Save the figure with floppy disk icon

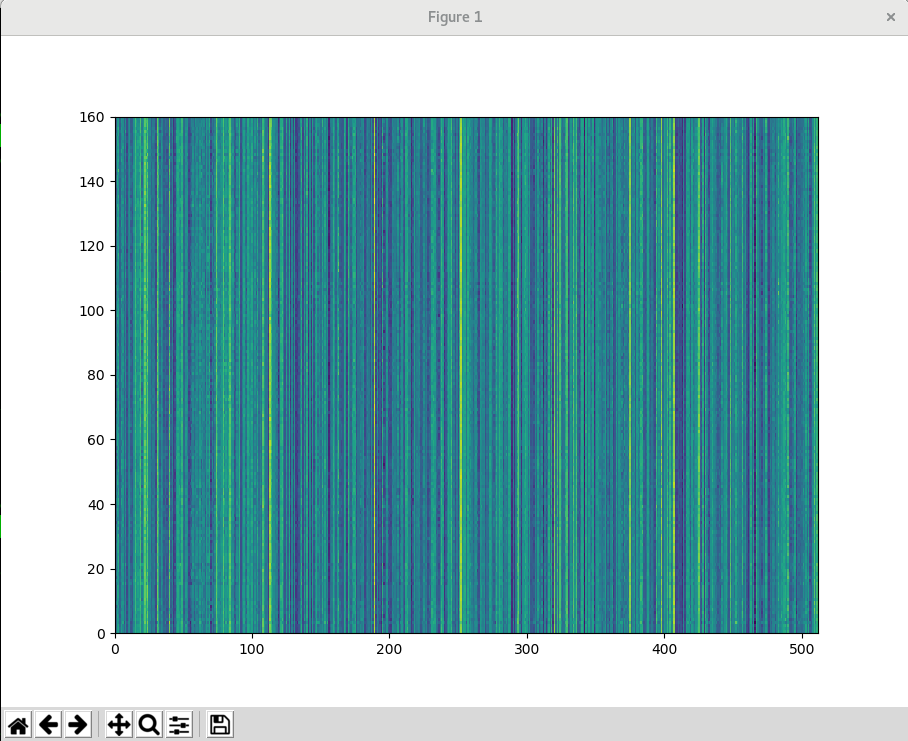click(x=220, y=725)
